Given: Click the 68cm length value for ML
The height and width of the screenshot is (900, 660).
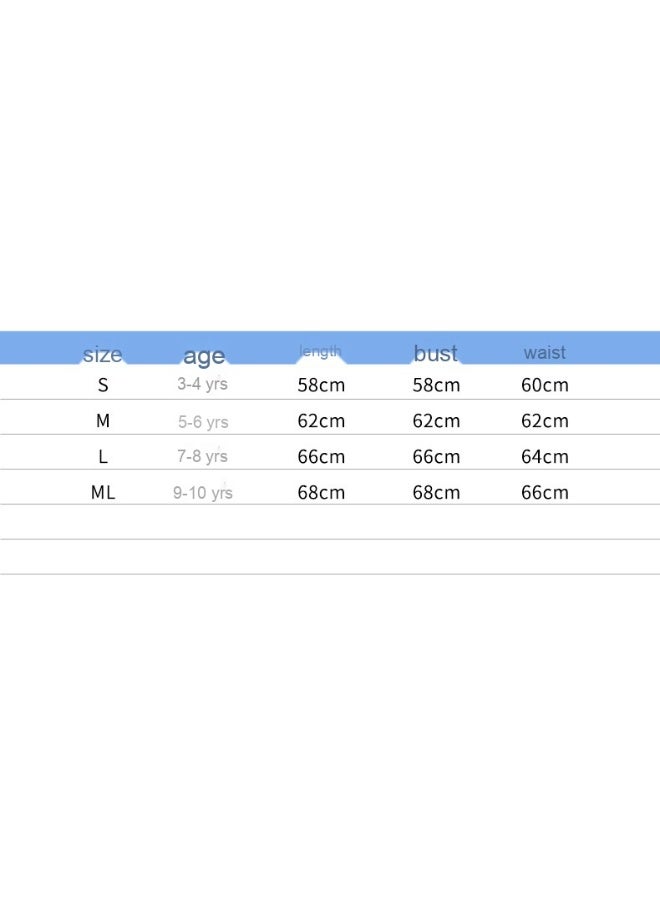Looking at the screenshot, I should click(321, 492).
